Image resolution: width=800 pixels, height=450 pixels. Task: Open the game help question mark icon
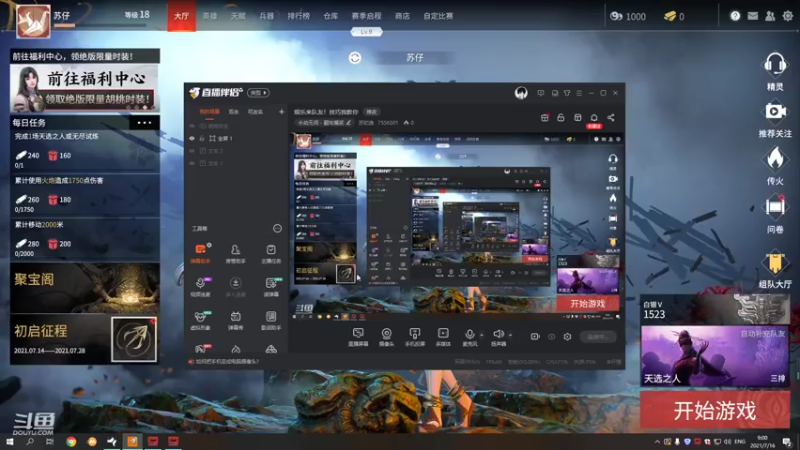pyautogui.click(x=735, y=16)
